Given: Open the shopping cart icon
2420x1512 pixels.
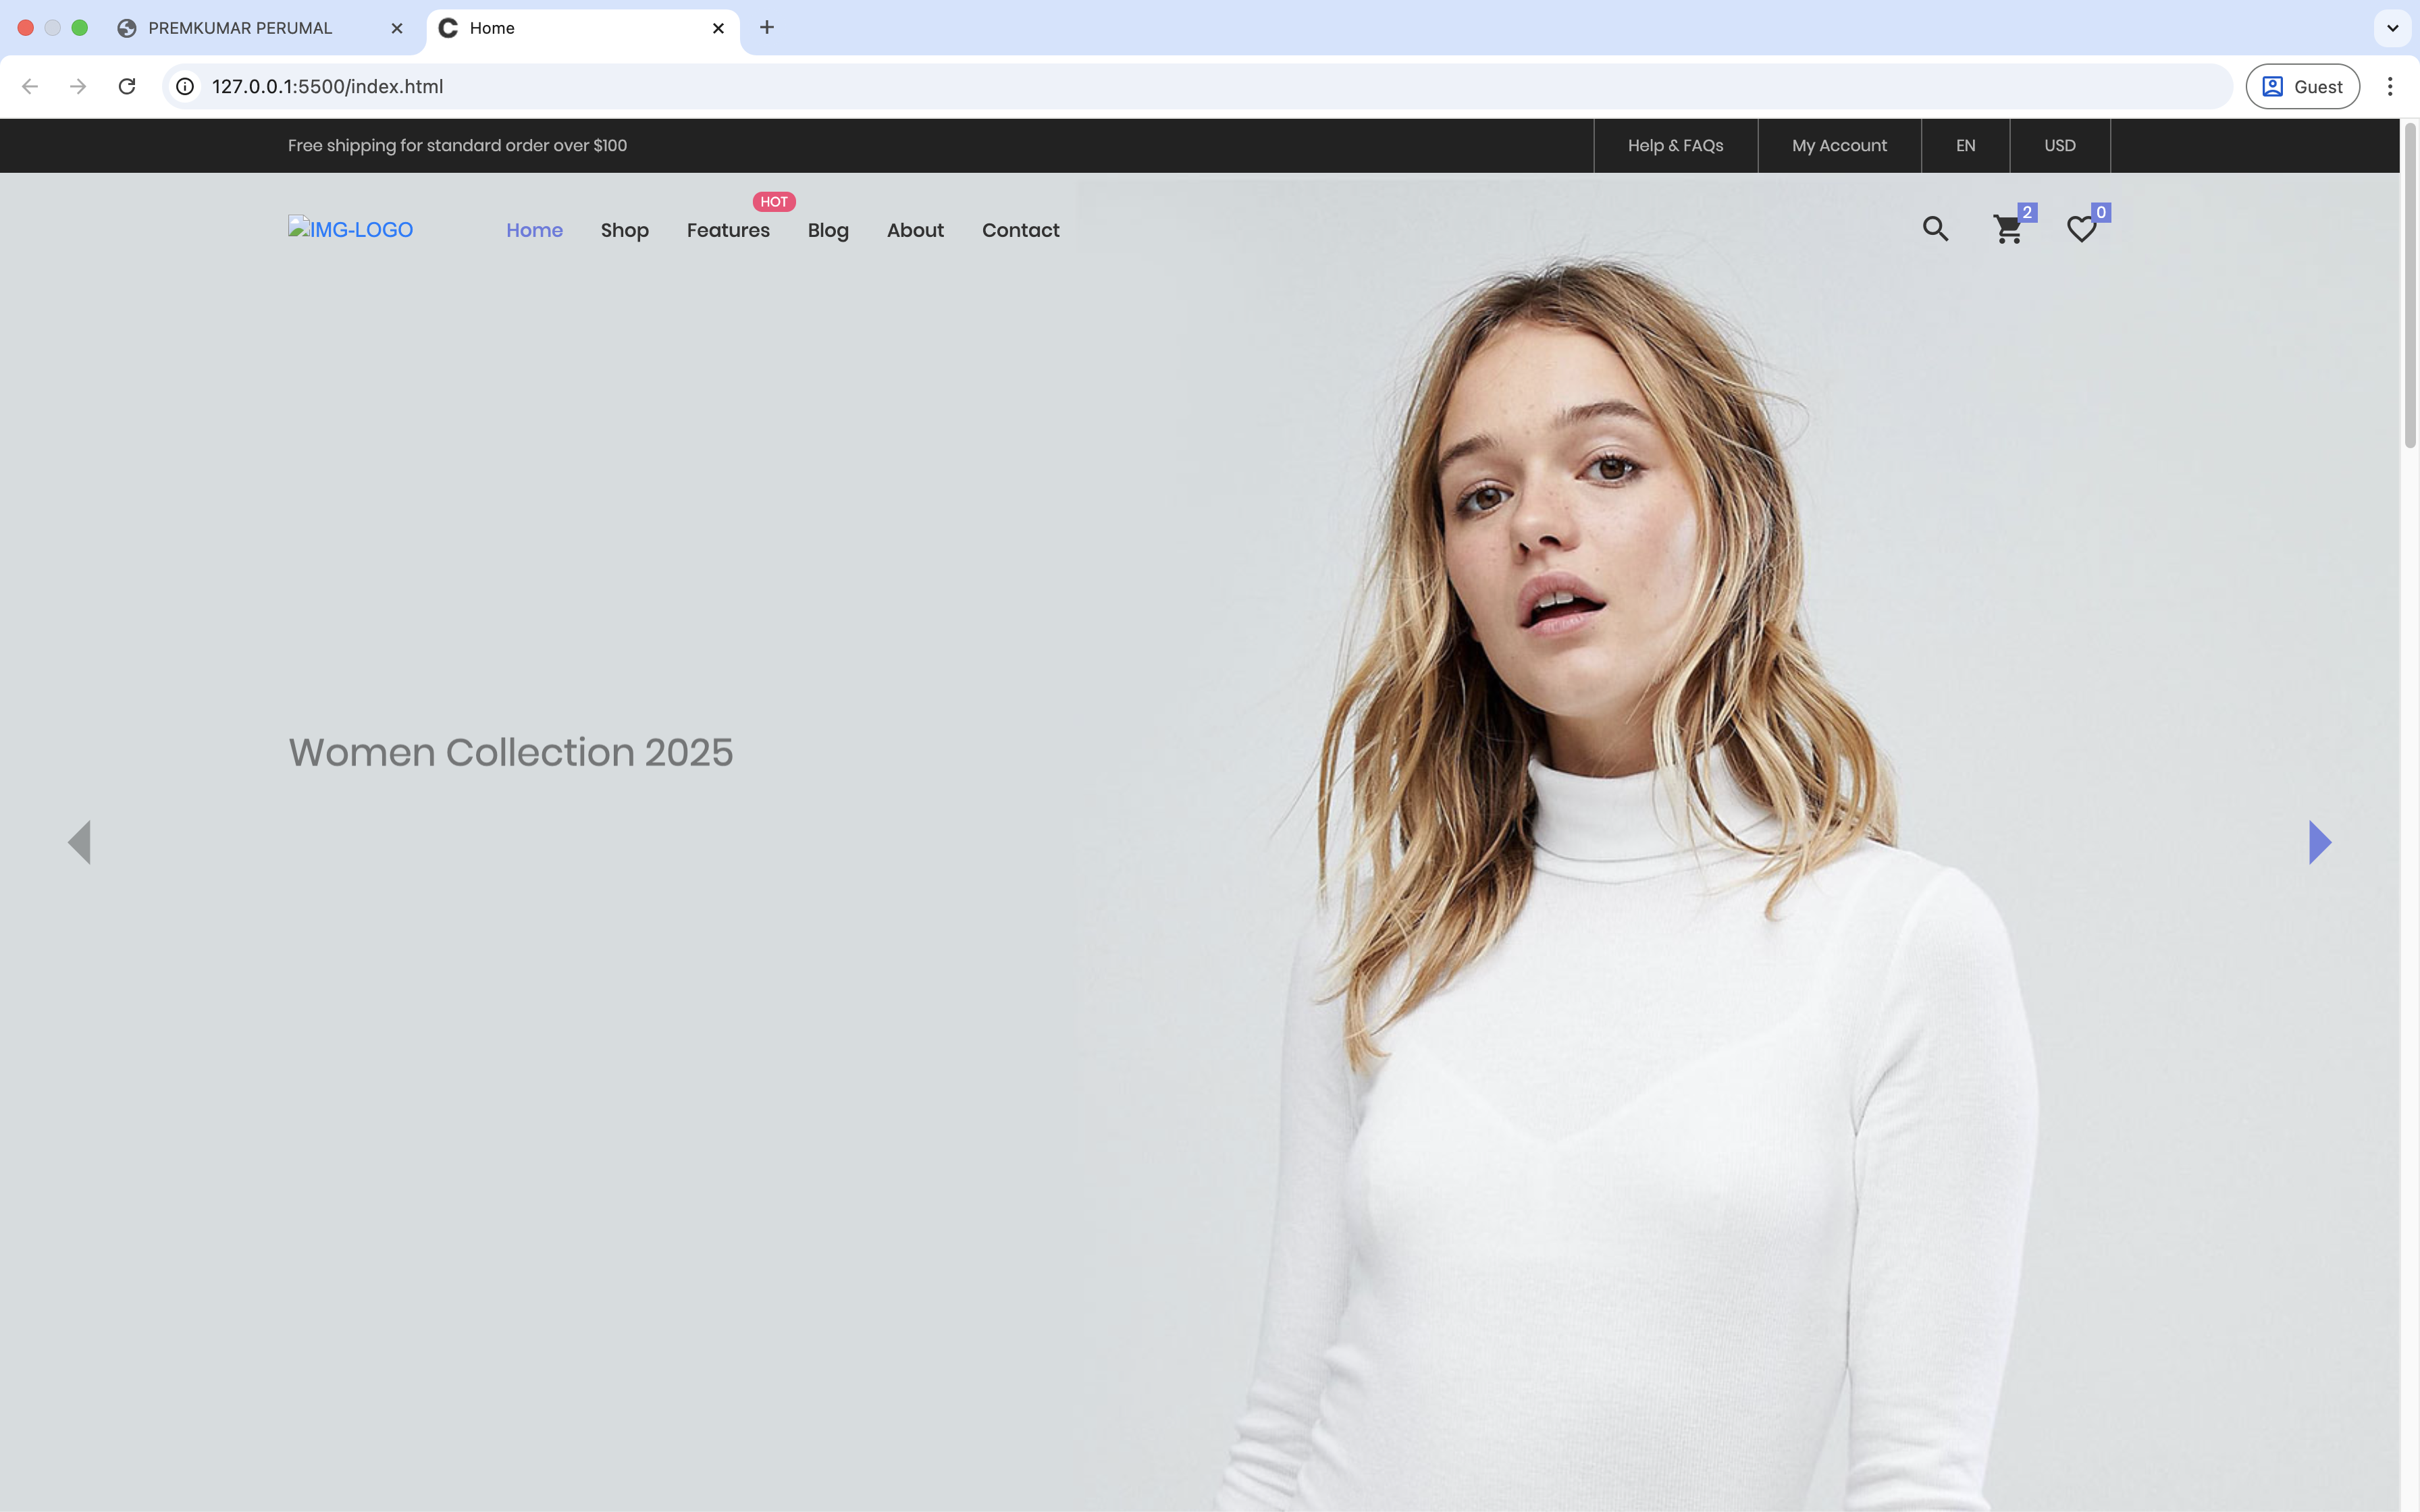Looking at the screenshot, I should [2007, 230].
